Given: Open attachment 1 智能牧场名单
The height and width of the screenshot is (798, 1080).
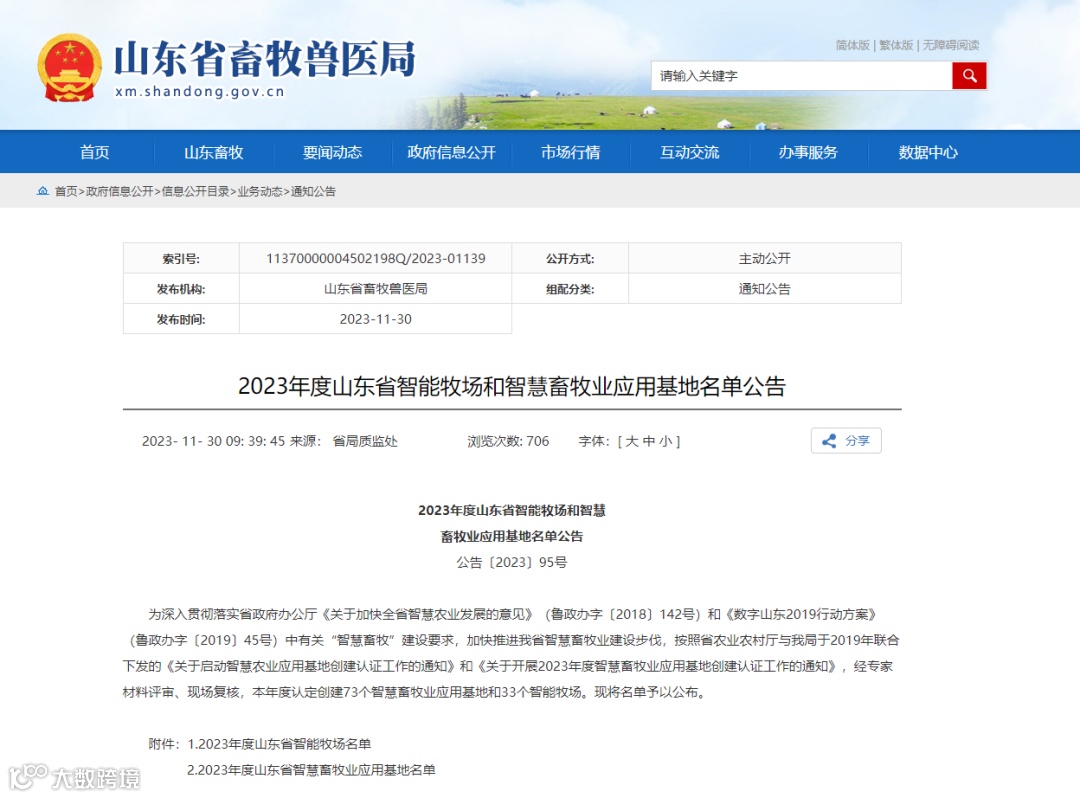Looking at the screenshot, I should 279,744.
